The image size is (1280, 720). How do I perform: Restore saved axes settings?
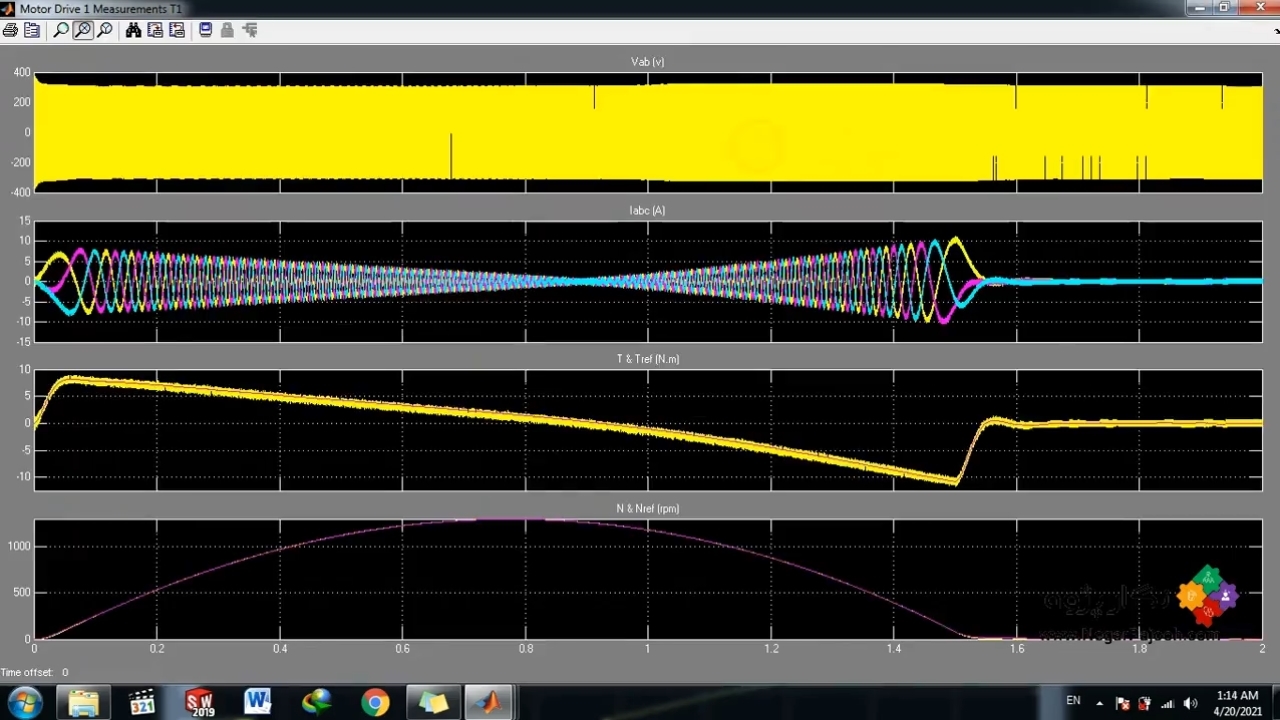point(177,30)
